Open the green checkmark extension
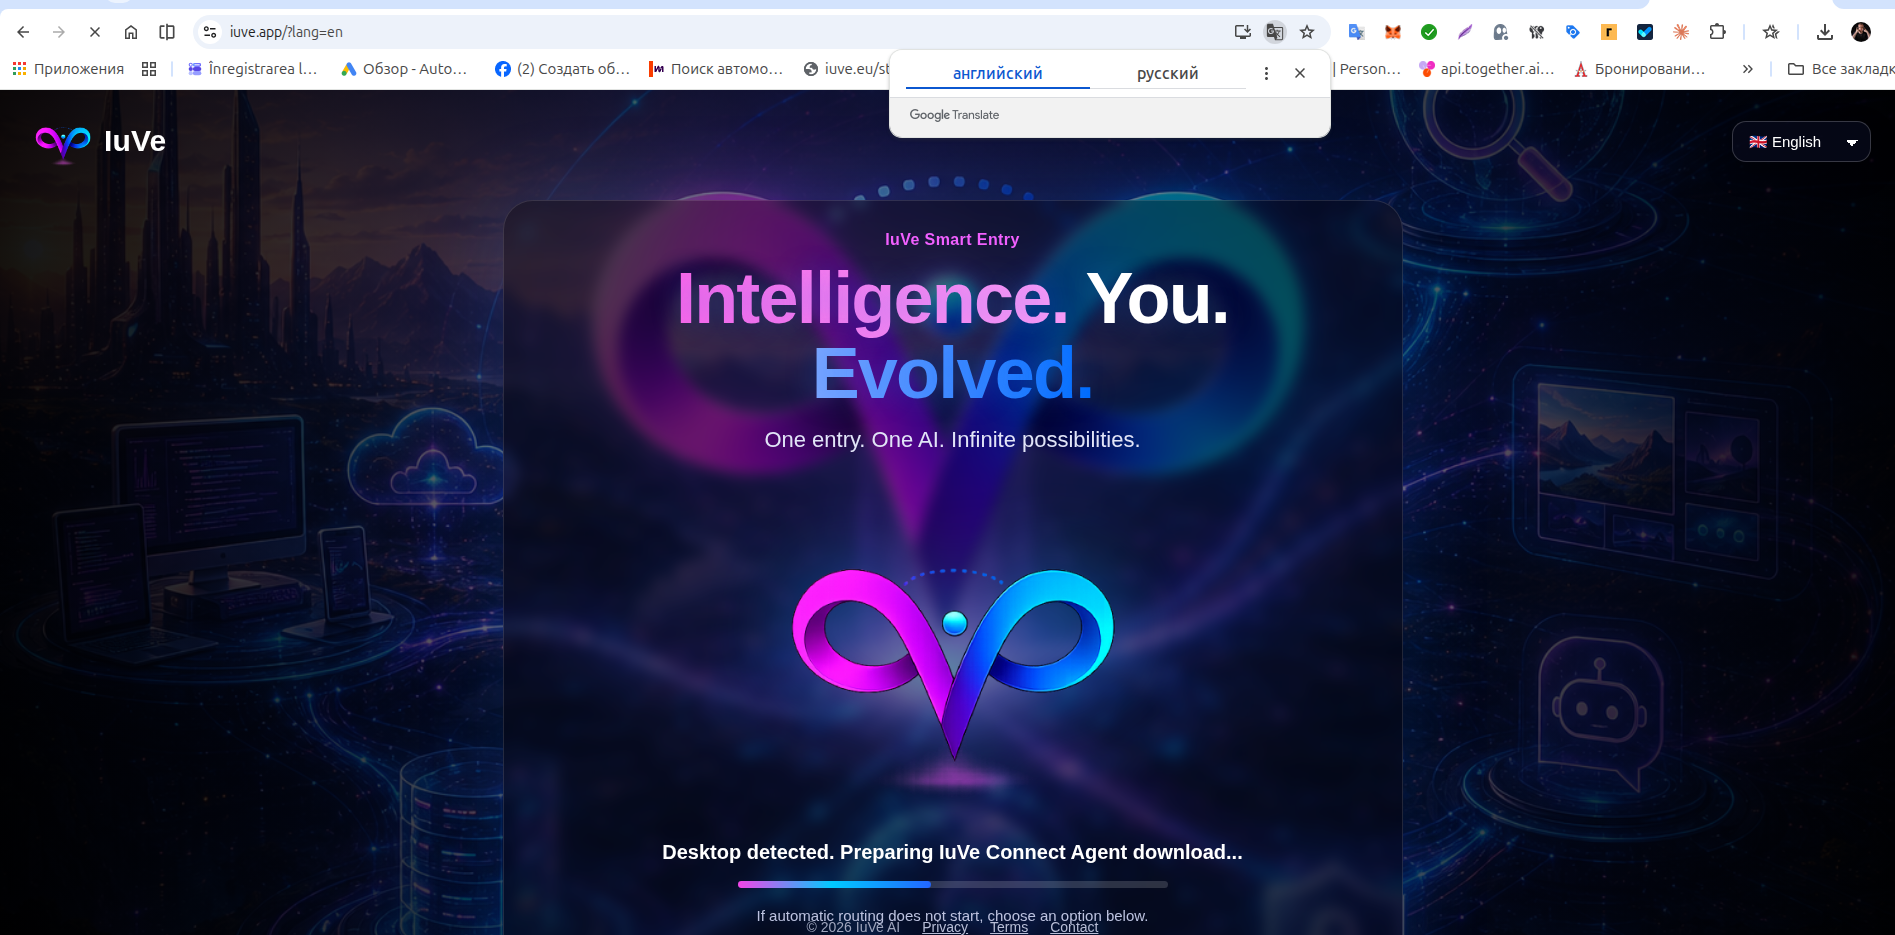1895x935 pixels. click(1429, 32)
